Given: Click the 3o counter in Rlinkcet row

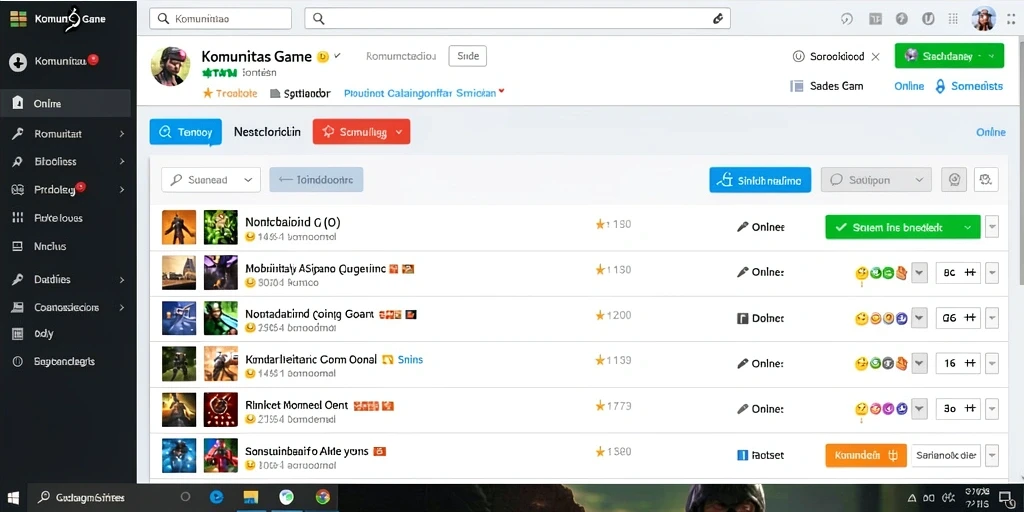Looking at the screenshot, I should (958, 409).
